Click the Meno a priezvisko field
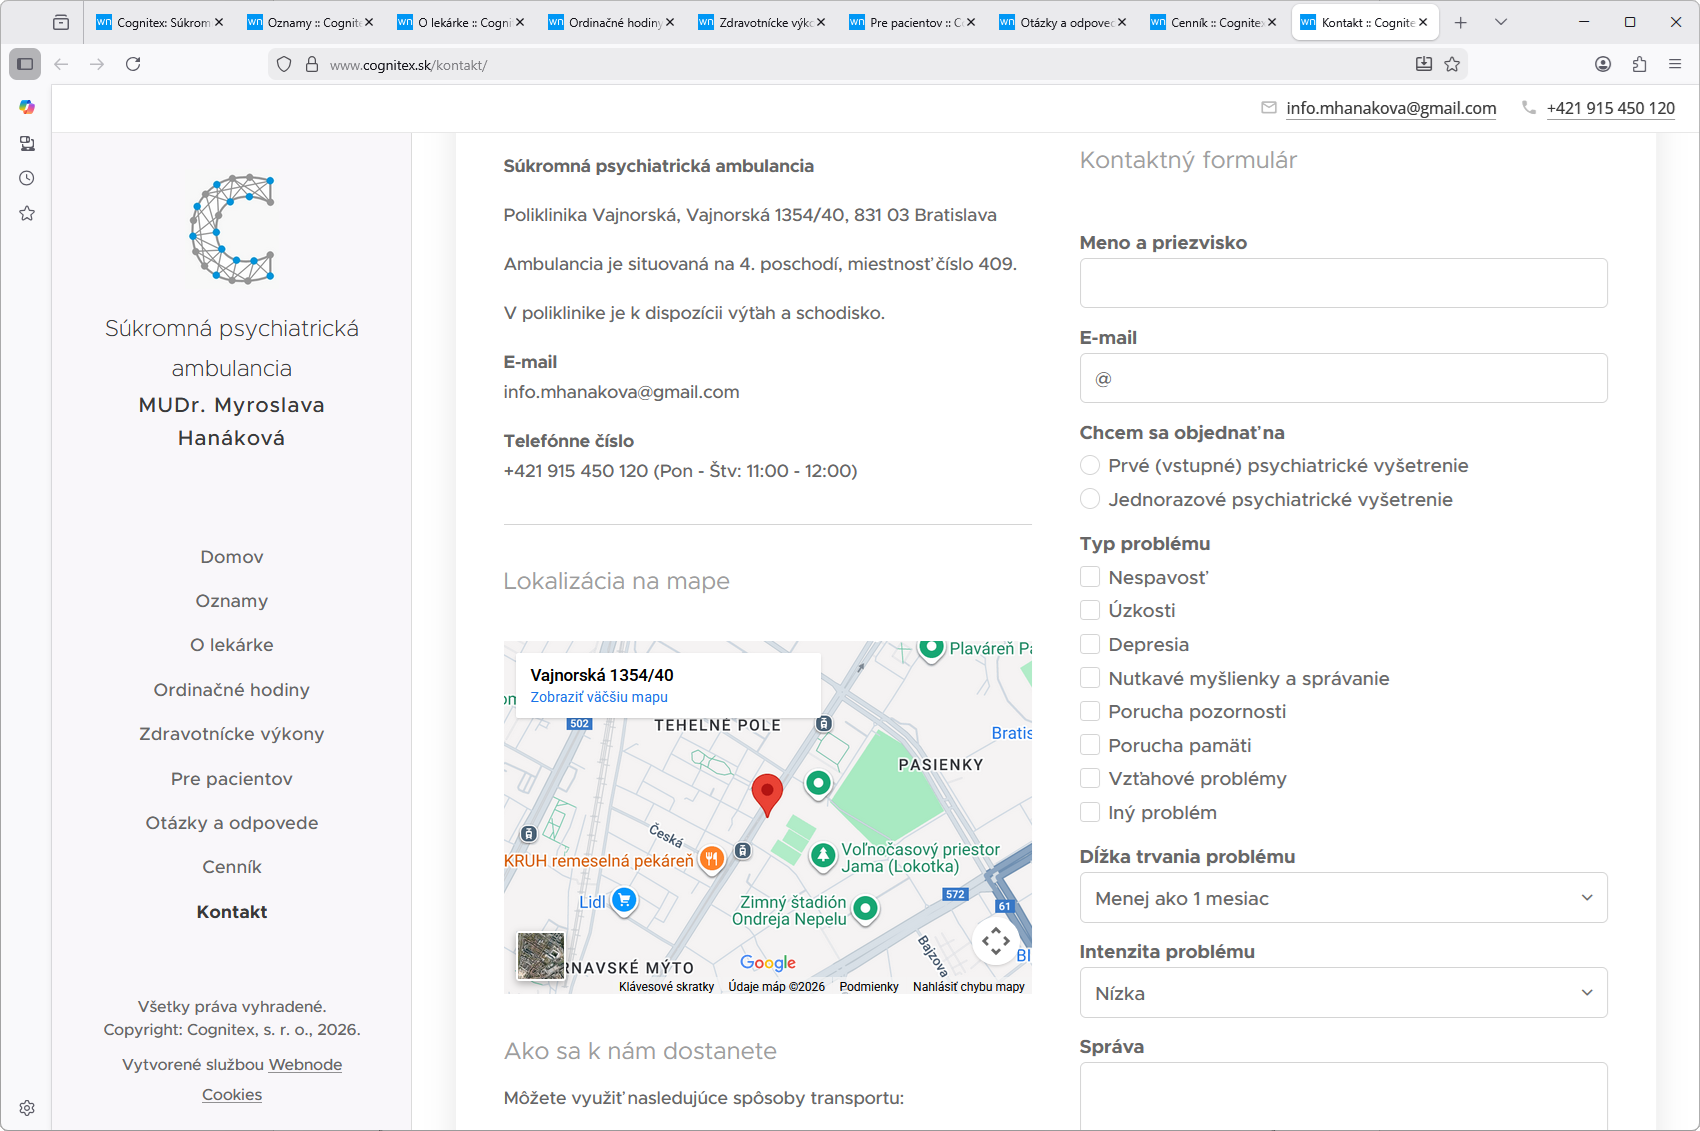Viewport: 1700px width, 1131px height. (1343, 283)
